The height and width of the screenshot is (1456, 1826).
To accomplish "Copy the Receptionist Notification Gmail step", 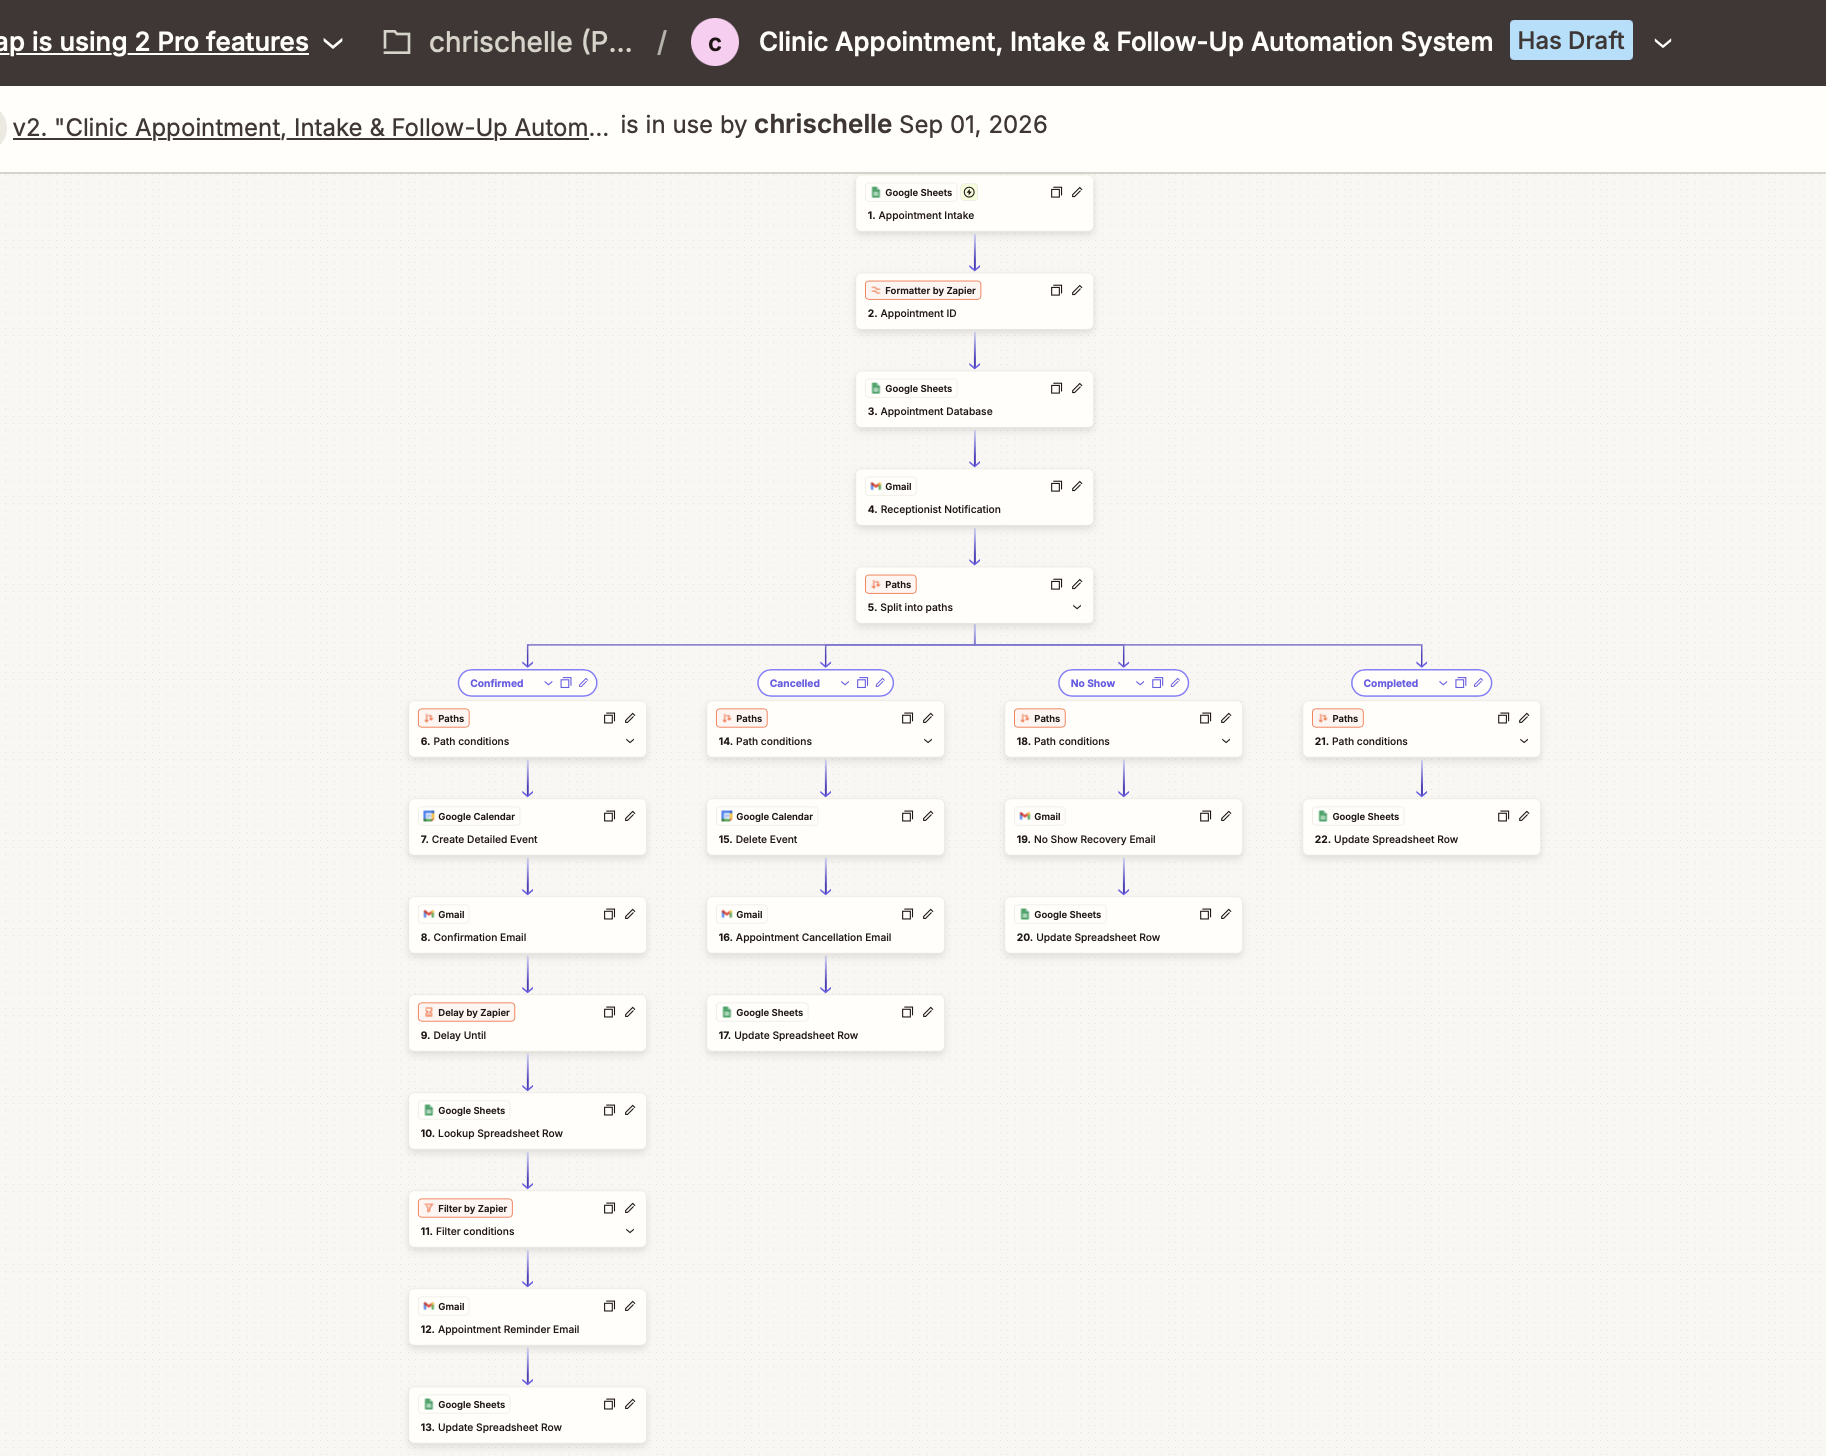I will click(x=1056, y=486).
